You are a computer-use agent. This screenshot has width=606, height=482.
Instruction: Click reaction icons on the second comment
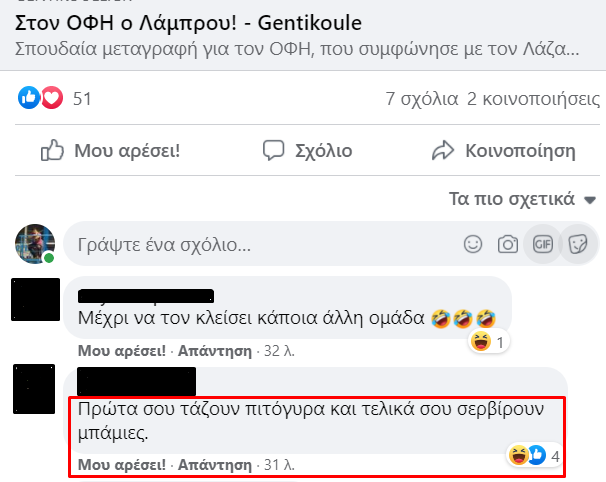point(526,457)
